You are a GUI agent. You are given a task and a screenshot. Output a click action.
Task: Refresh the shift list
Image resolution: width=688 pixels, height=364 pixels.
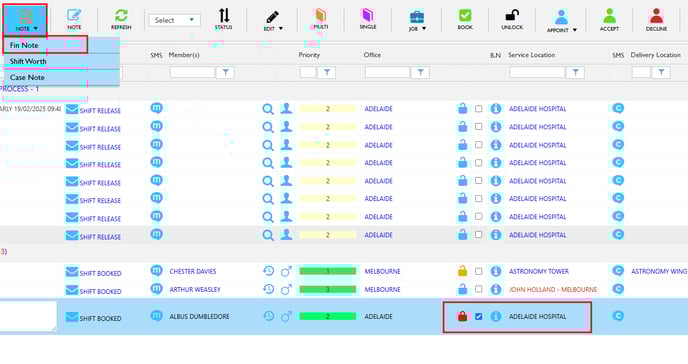(121, 19)
